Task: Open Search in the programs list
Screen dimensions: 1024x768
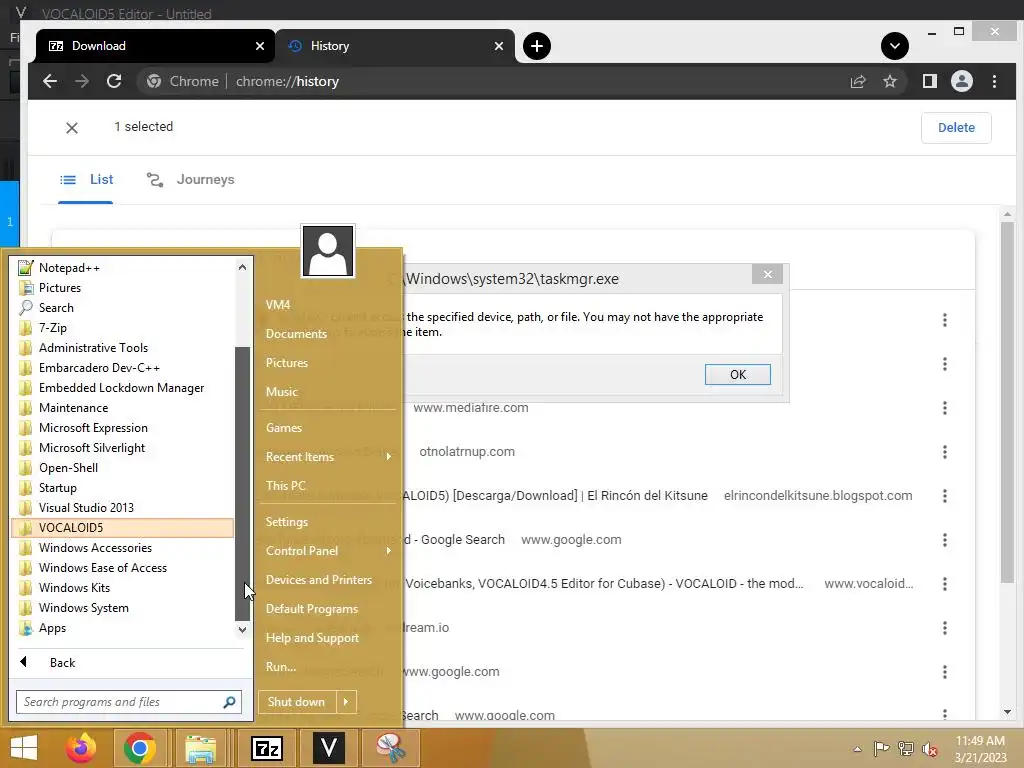Action: (122, 308)
